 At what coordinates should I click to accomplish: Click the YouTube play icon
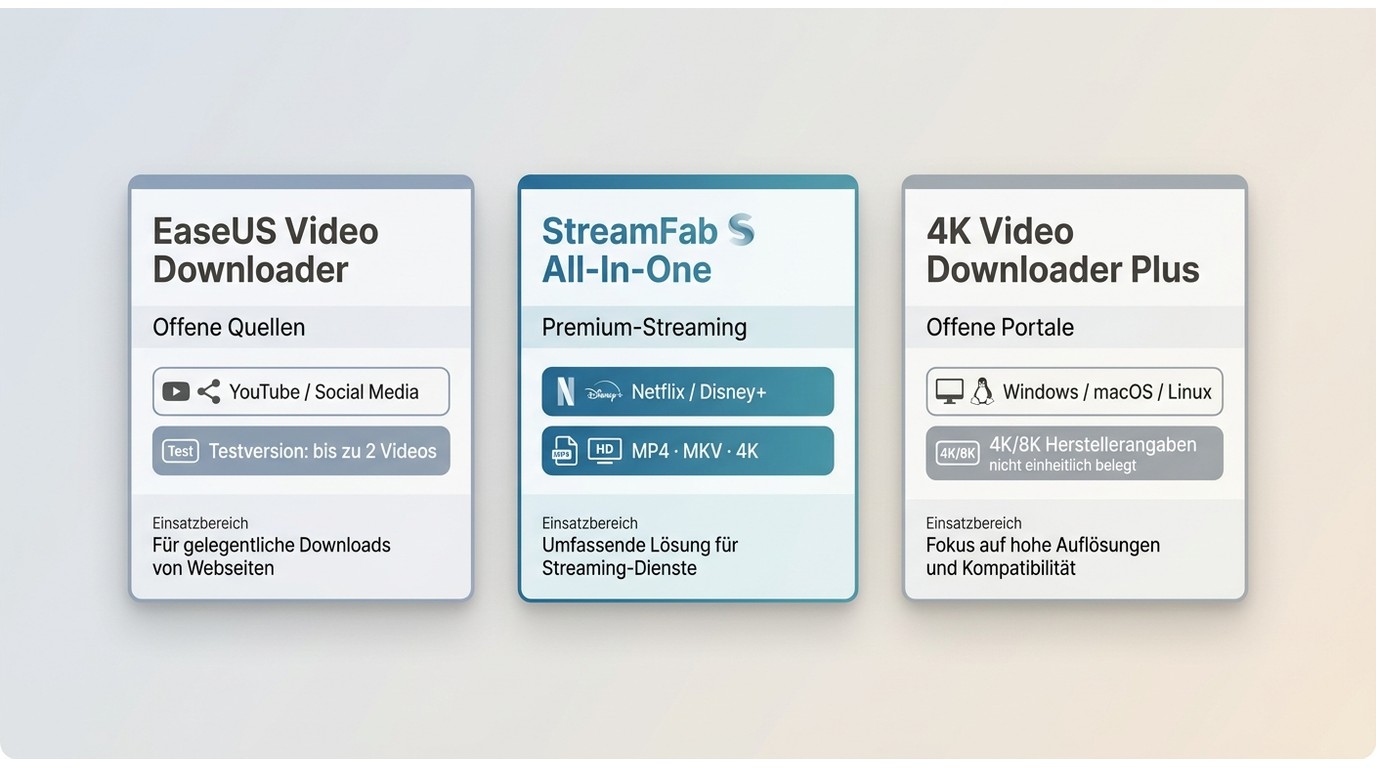(x=176, y=392)
